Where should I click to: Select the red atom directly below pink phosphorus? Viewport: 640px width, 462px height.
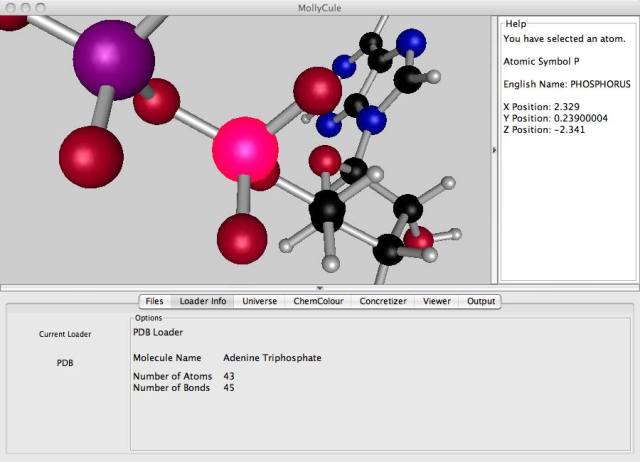click(242, 238)
